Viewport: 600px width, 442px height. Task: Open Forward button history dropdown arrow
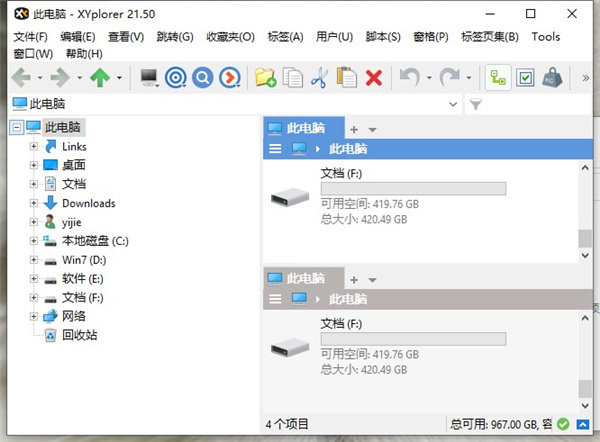coord(80,78)
